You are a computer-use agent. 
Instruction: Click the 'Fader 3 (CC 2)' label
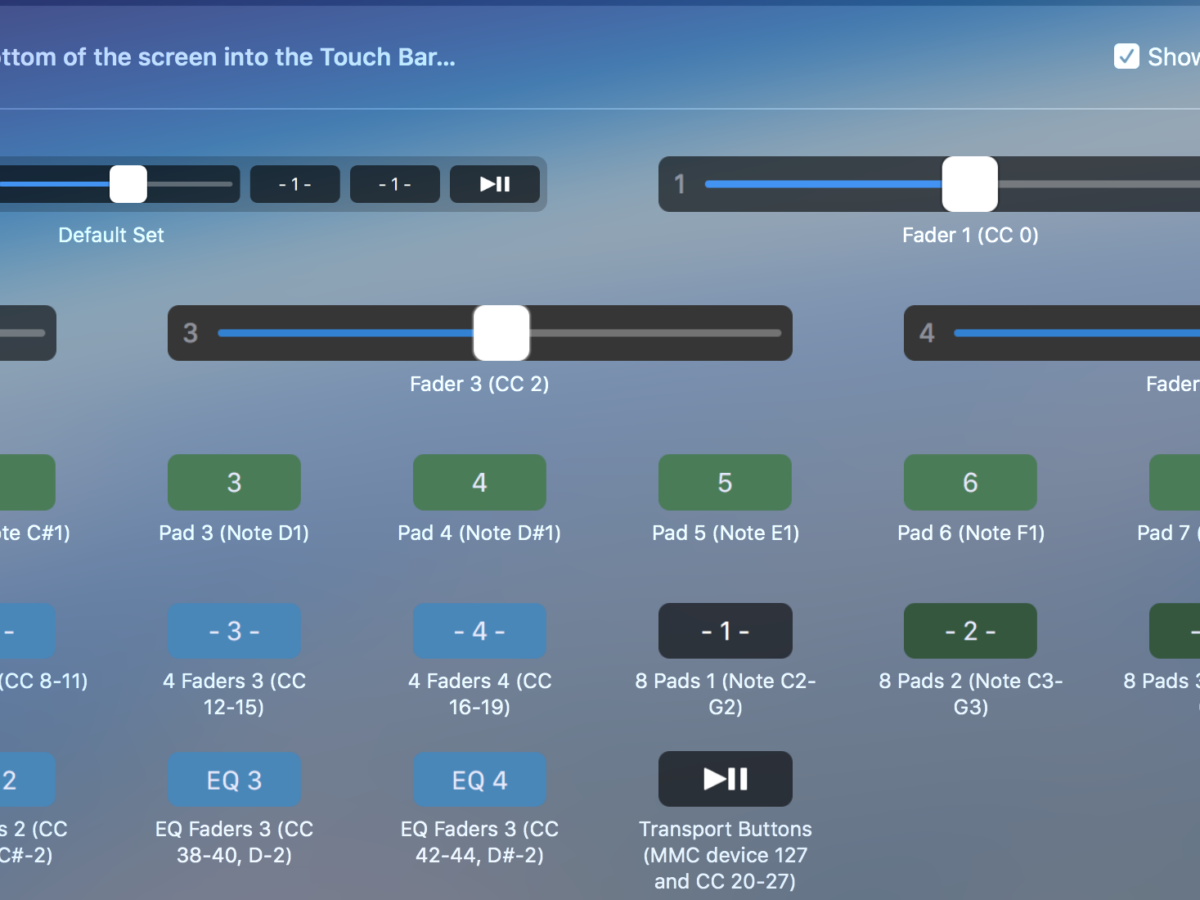[480, 384]
